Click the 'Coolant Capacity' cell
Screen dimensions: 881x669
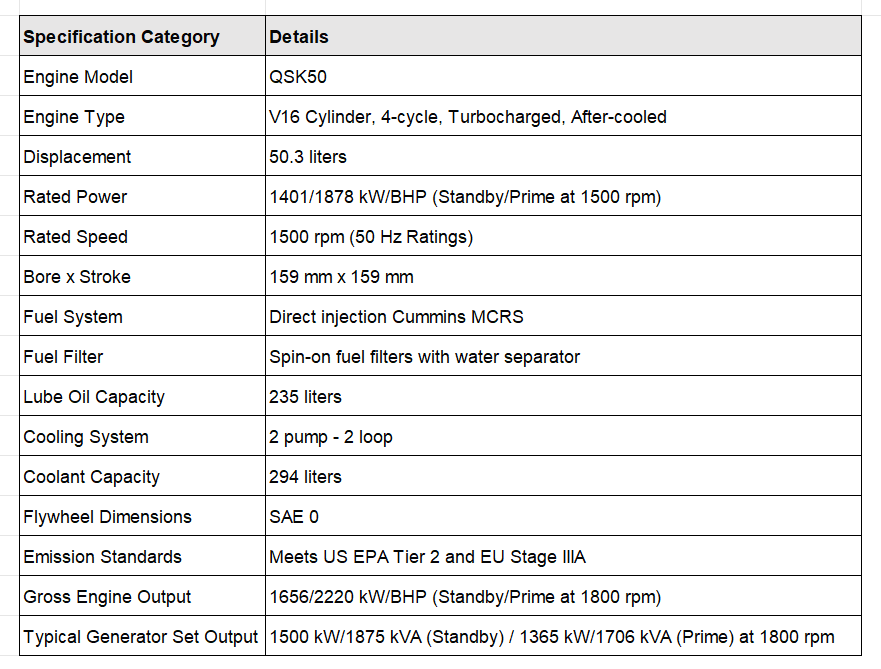pos(142,476)
